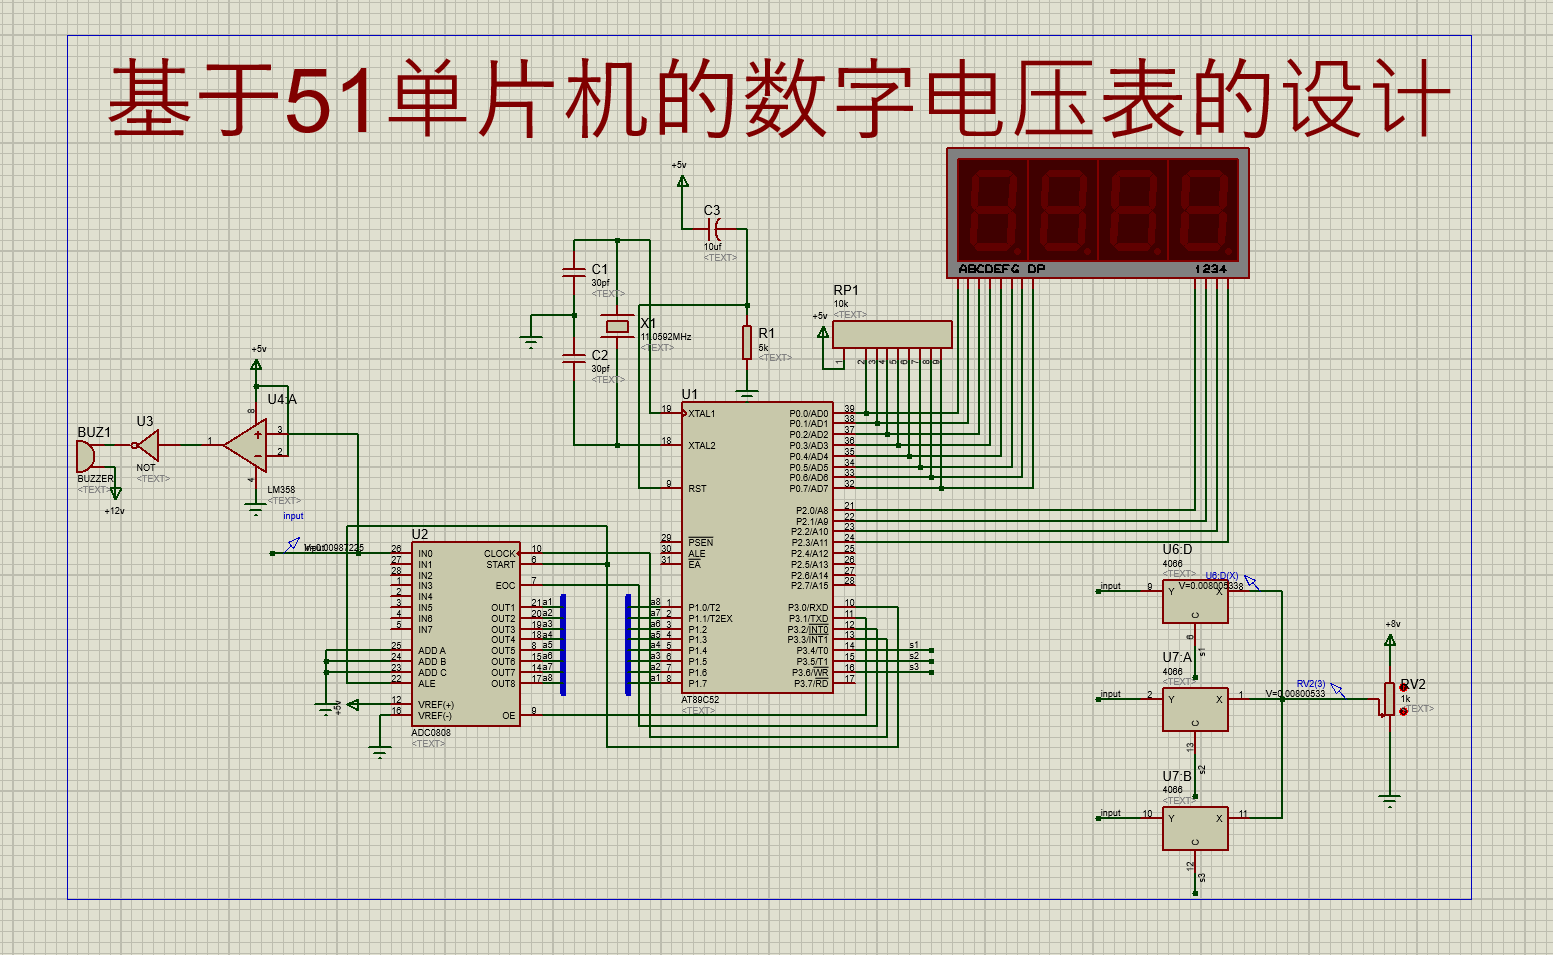The image size is (1553, 955).
Task: Click capacitor C3 10uf
Action: [x=712, y=228]
